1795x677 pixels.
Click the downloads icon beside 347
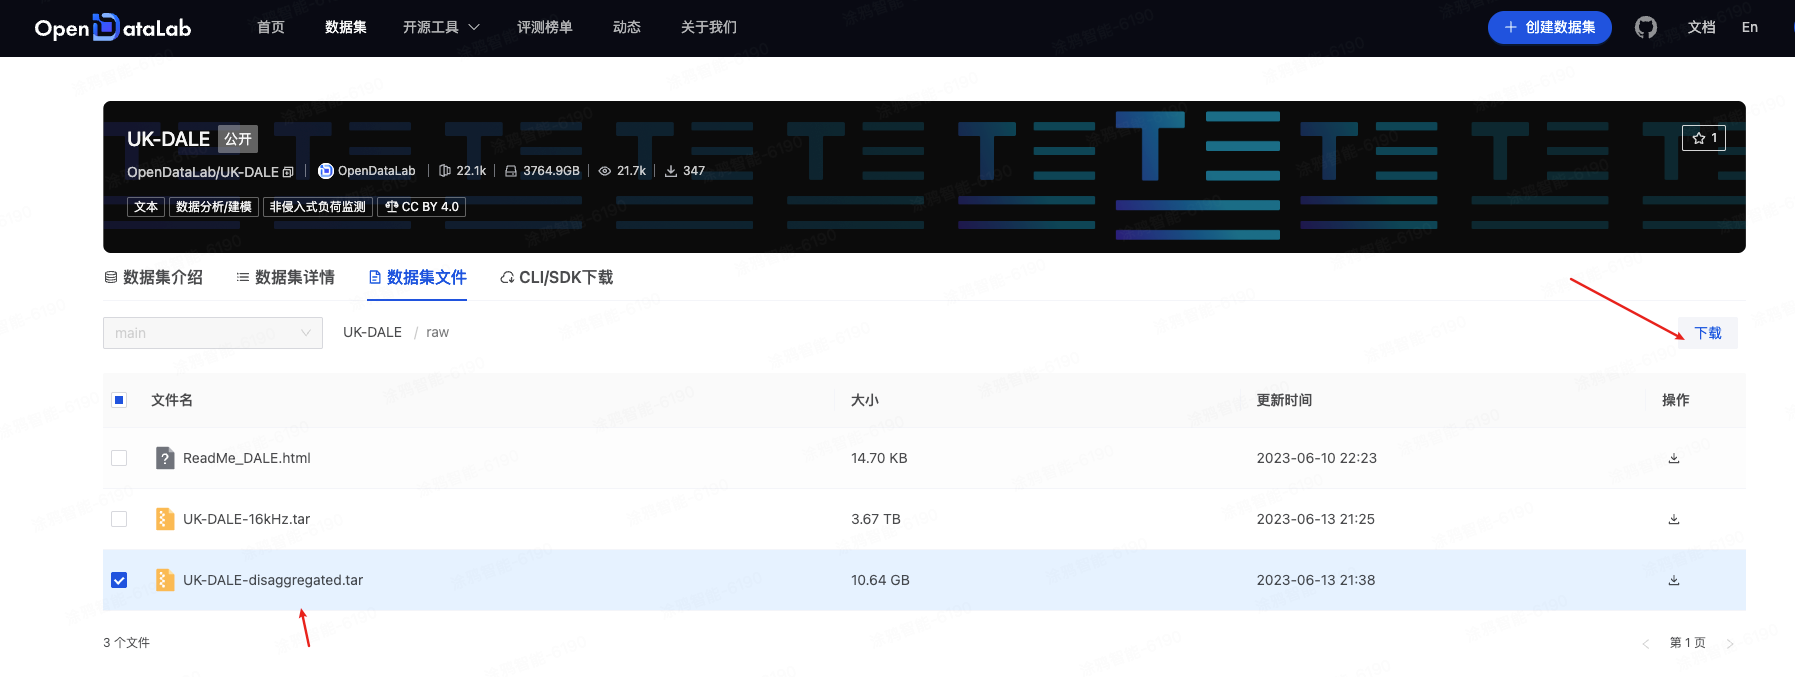point(671,171)
